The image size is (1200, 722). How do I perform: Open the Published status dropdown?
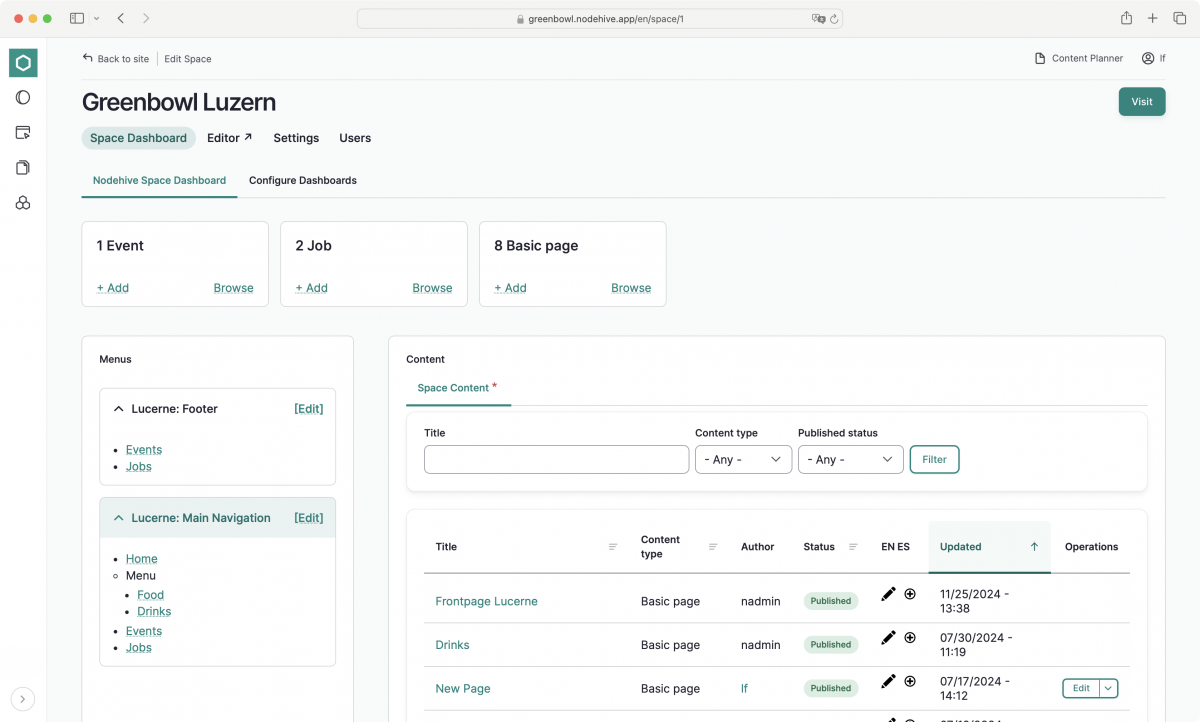(851, 460)
